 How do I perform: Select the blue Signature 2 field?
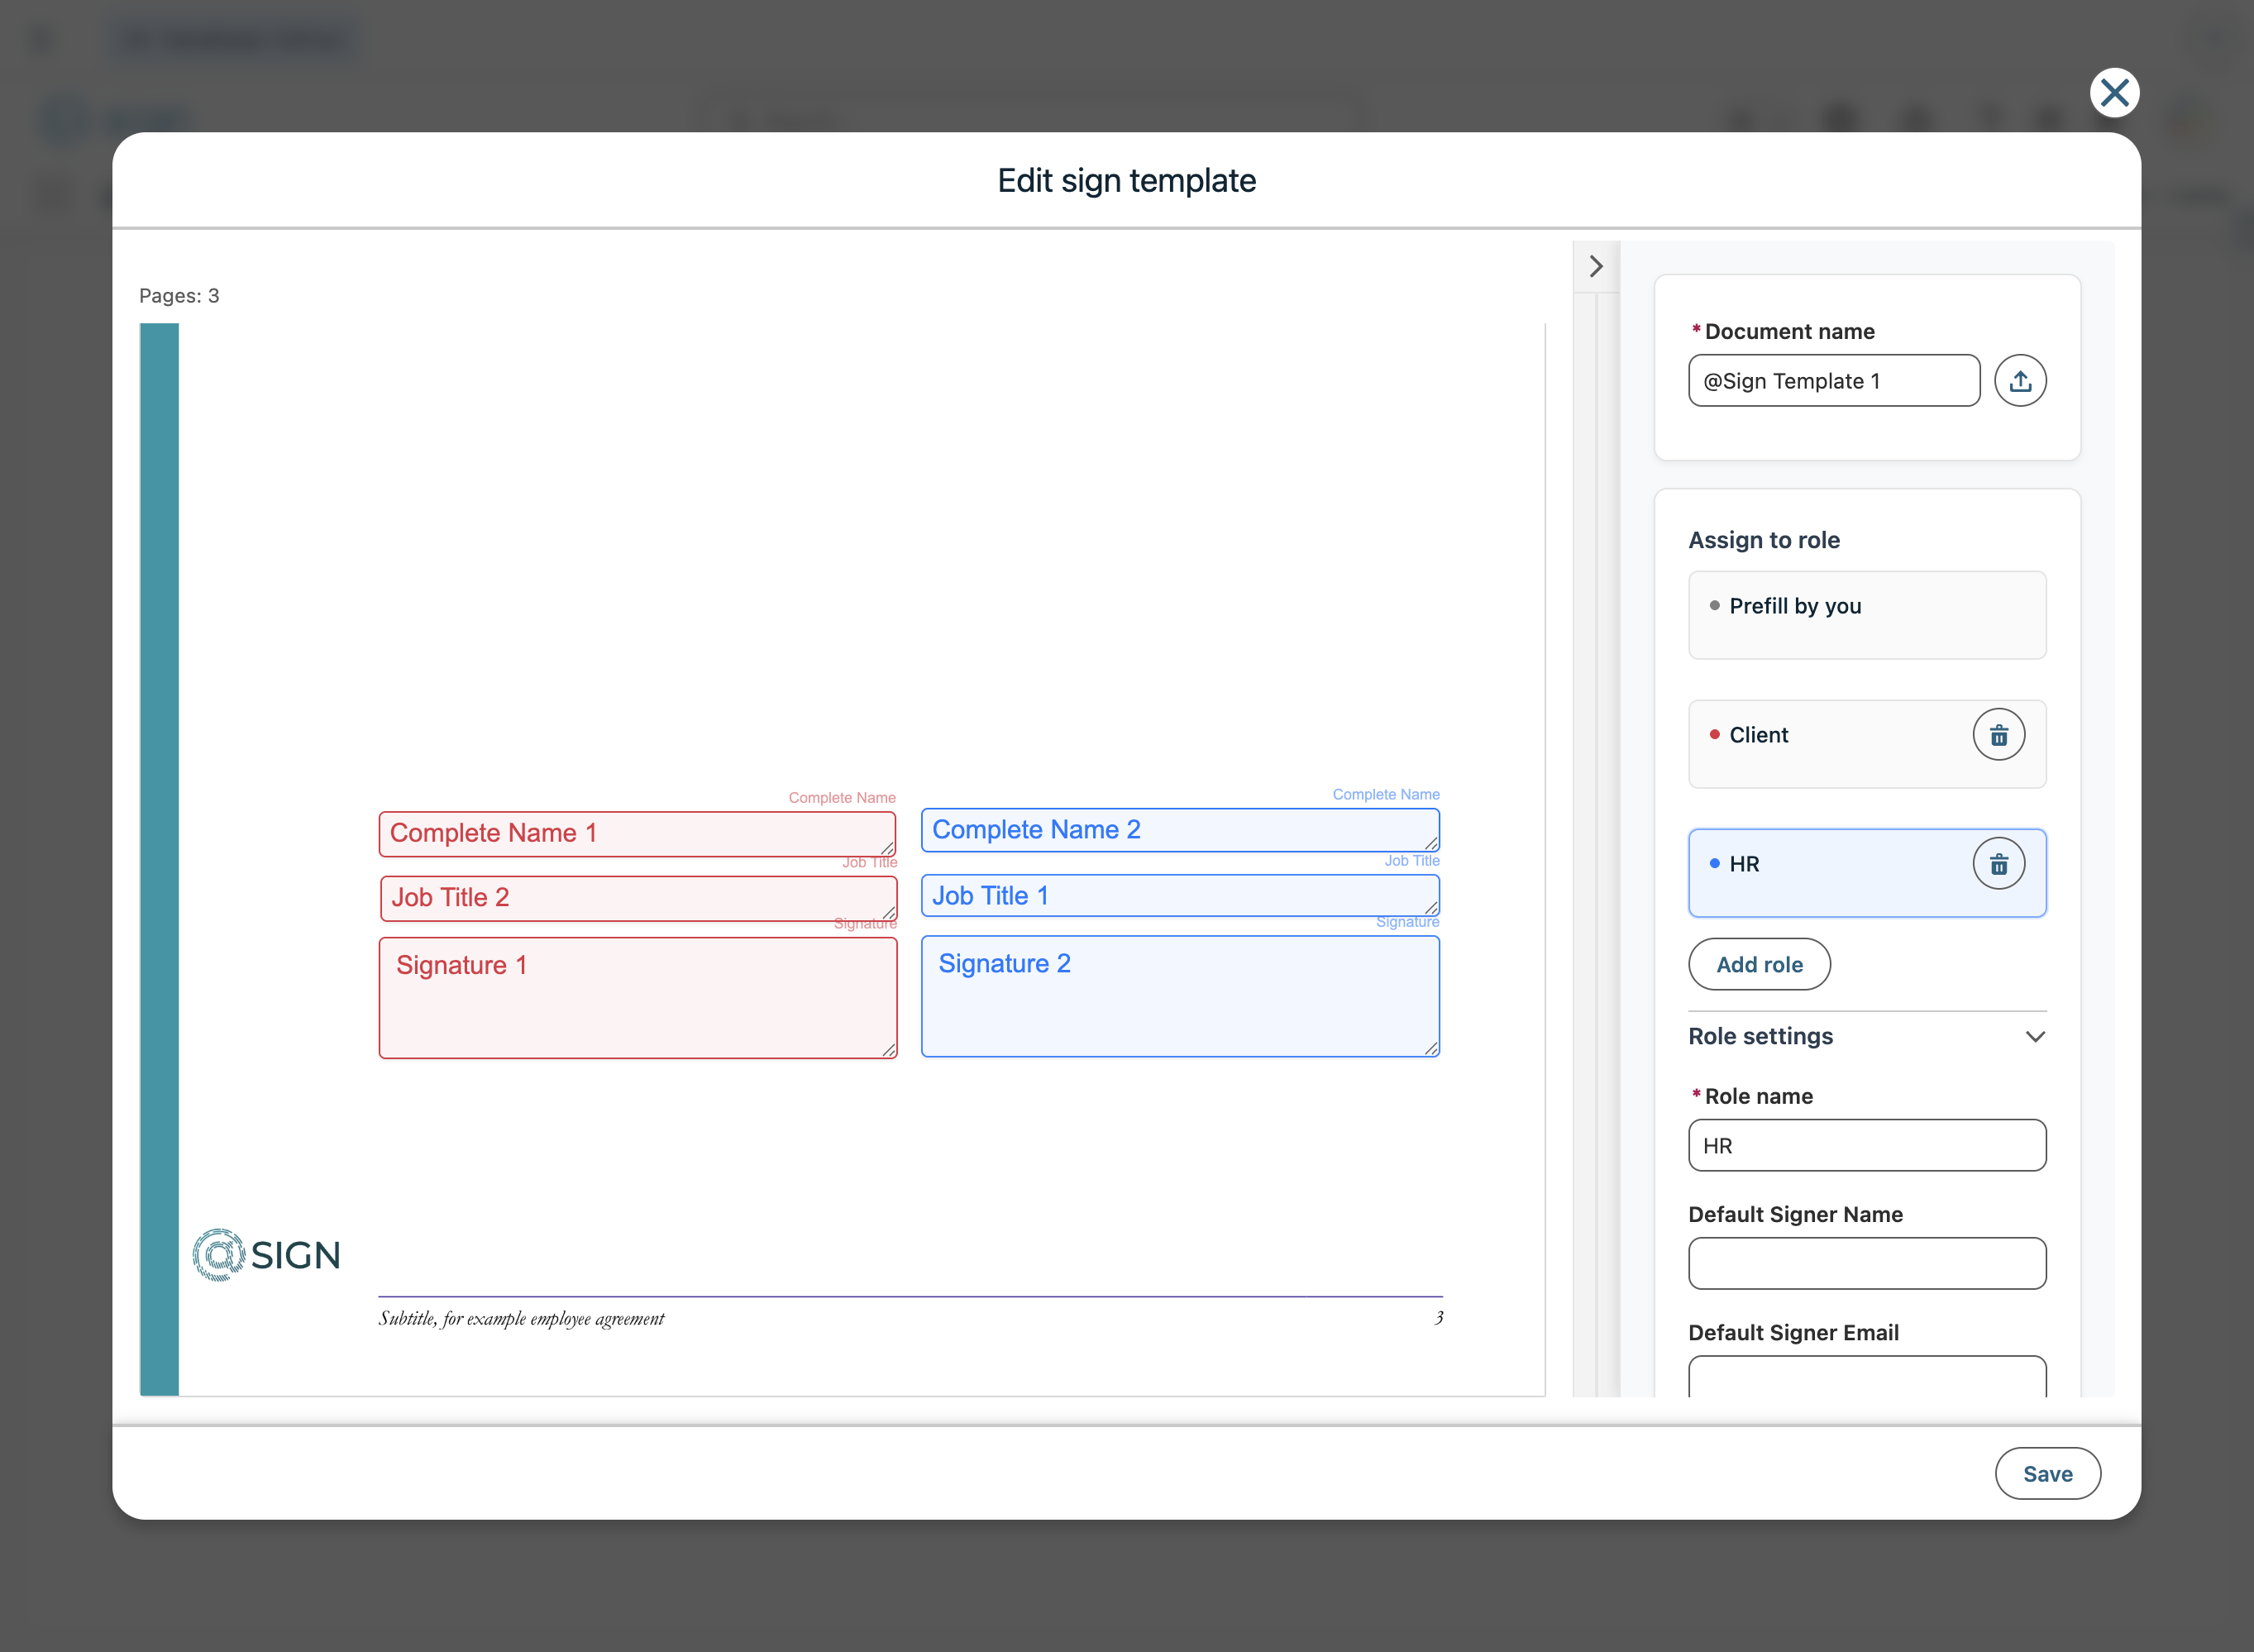pyautogui.click(x=1179, y=996)
